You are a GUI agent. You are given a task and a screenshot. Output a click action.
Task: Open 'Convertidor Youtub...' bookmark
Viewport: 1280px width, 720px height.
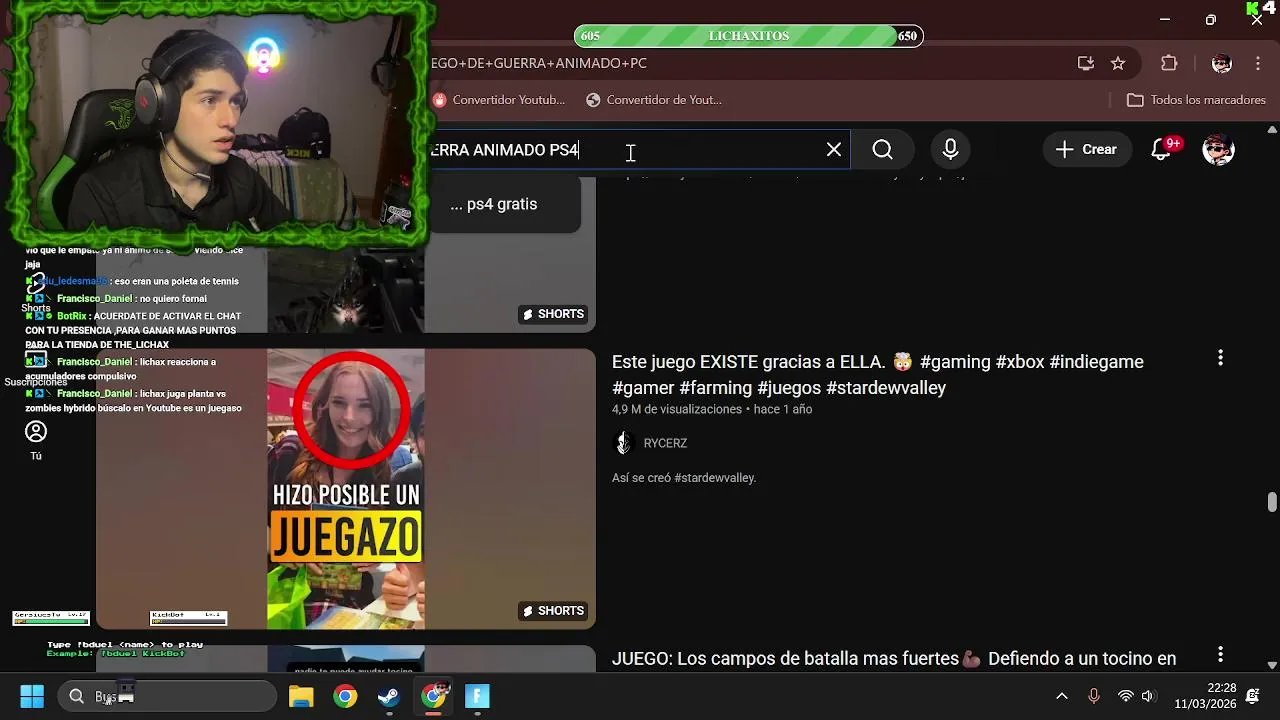[x=498, y=100]
